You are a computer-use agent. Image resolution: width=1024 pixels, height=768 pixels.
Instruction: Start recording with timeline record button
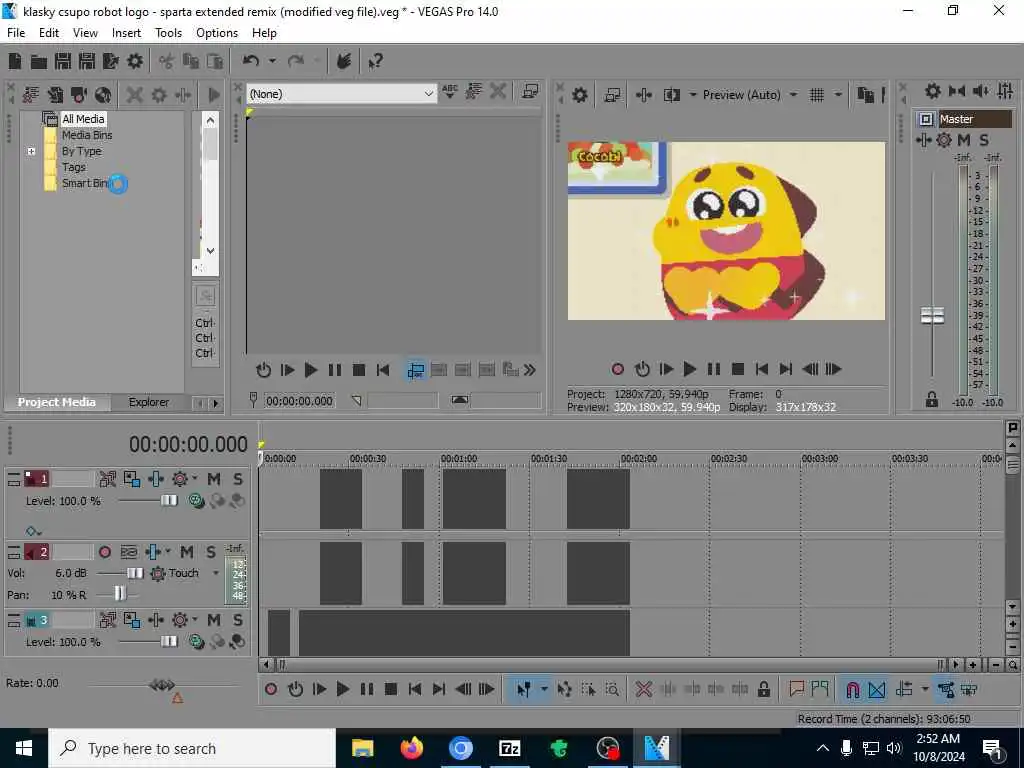tap(271, 689)
